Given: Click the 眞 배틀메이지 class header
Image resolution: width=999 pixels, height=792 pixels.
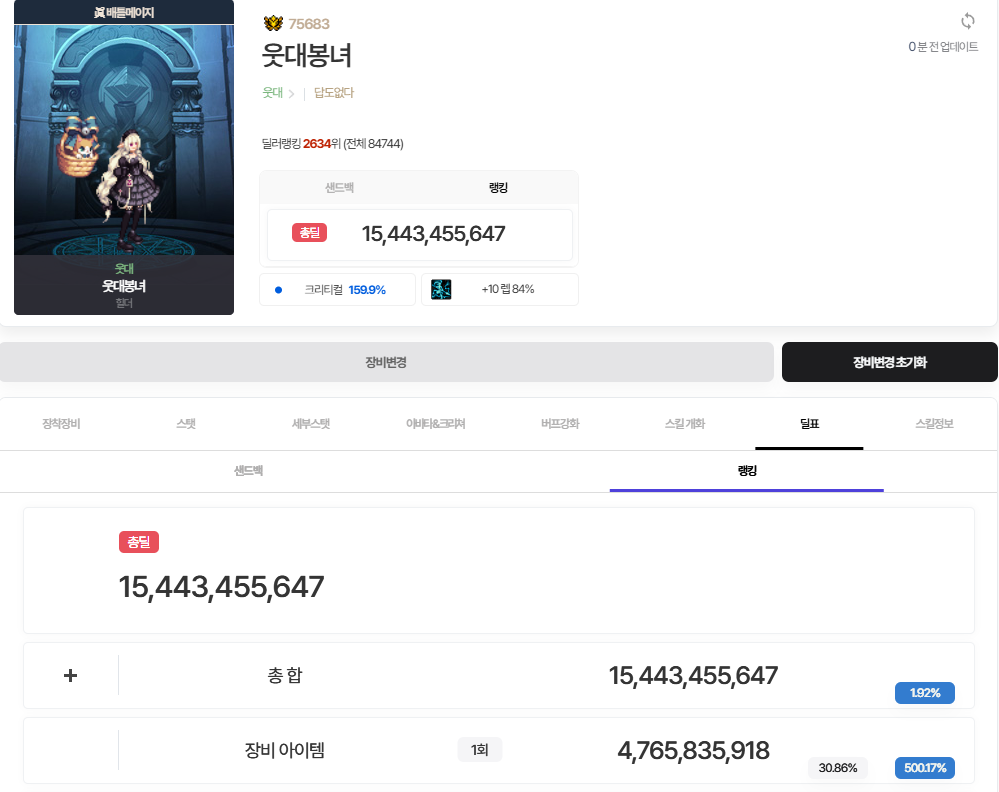Looking at the screenshot, I should tap(124, 12).
